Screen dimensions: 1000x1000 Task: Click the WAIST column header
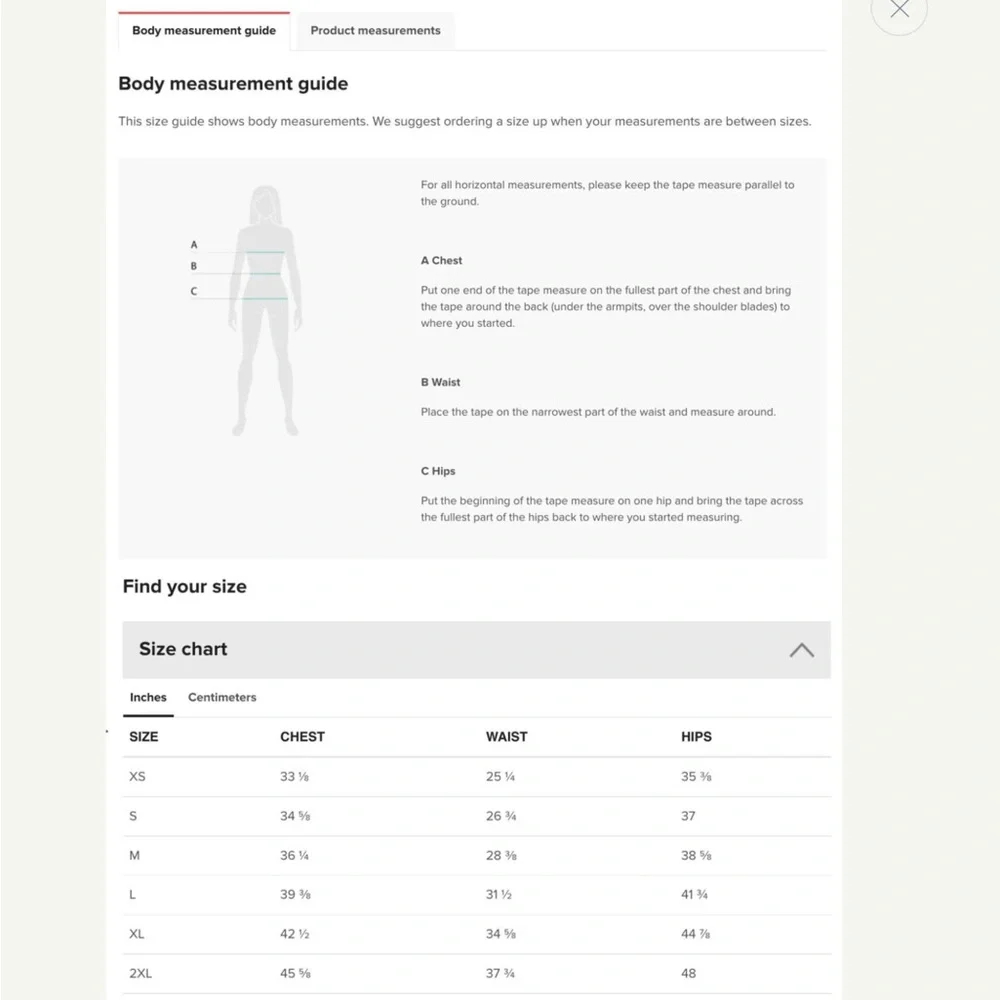[x=506, y=737]
